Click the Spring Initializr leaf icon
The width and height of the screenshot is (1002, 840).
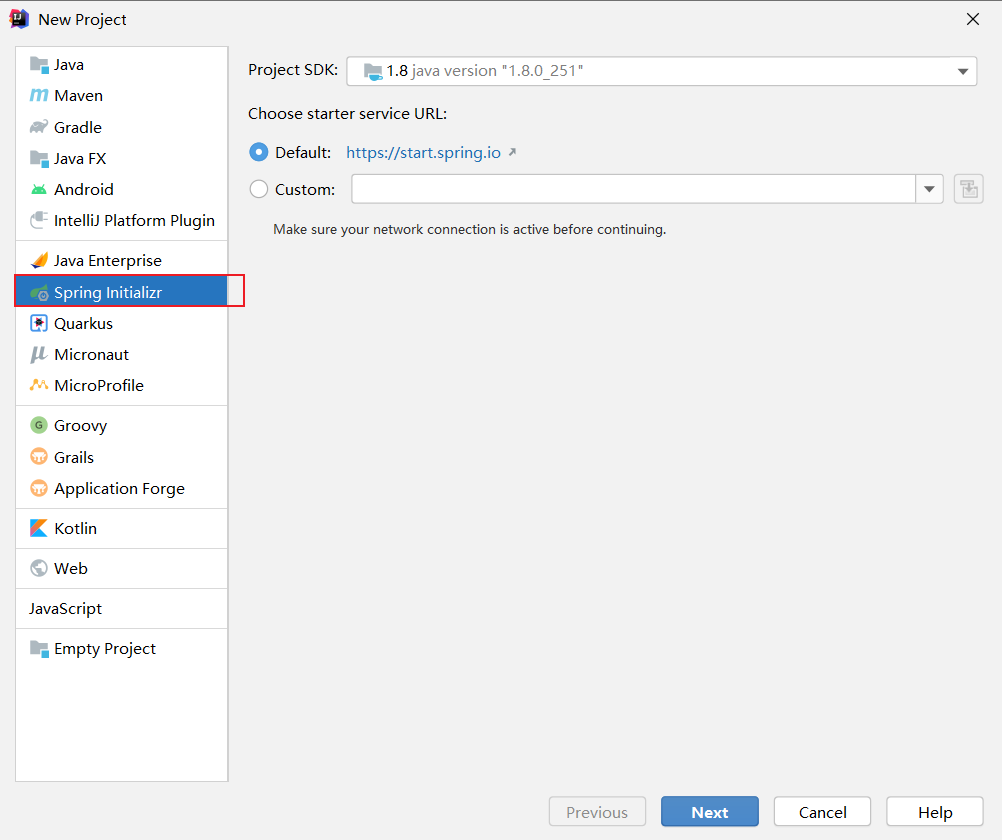pyautogui.click(x=39, y=293)
